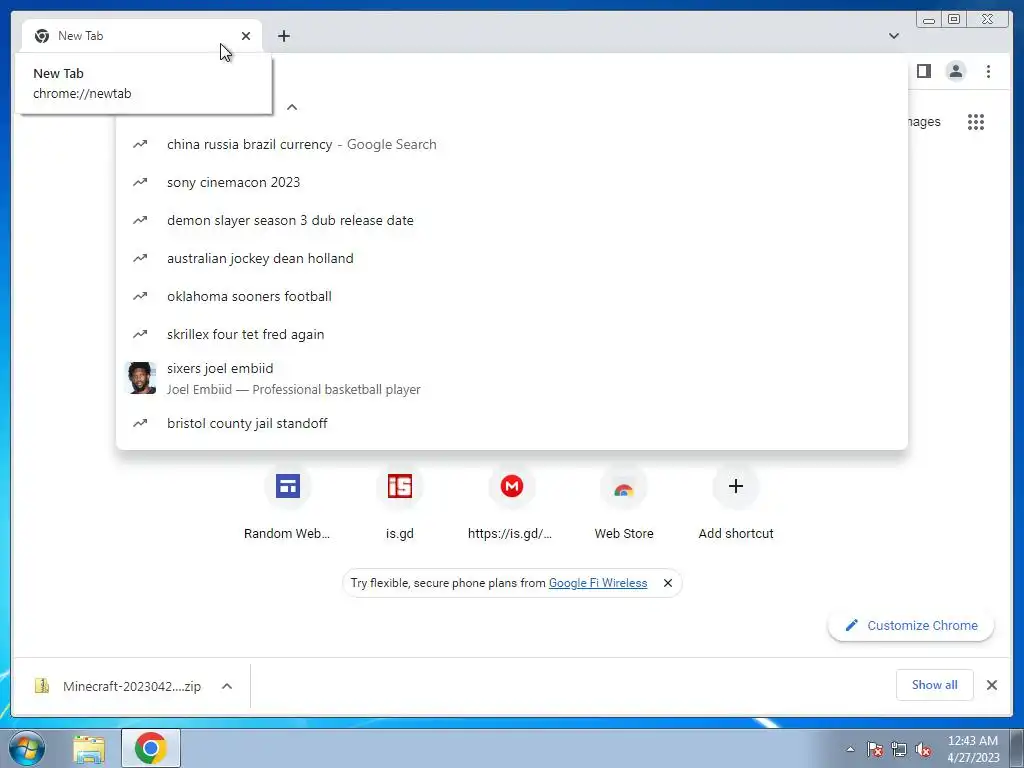Image resolution: width=1024 pixels, height=768 pixels.
Task: Select 'bristol county jail standoff' suggestion
Action: coord(512,423)
